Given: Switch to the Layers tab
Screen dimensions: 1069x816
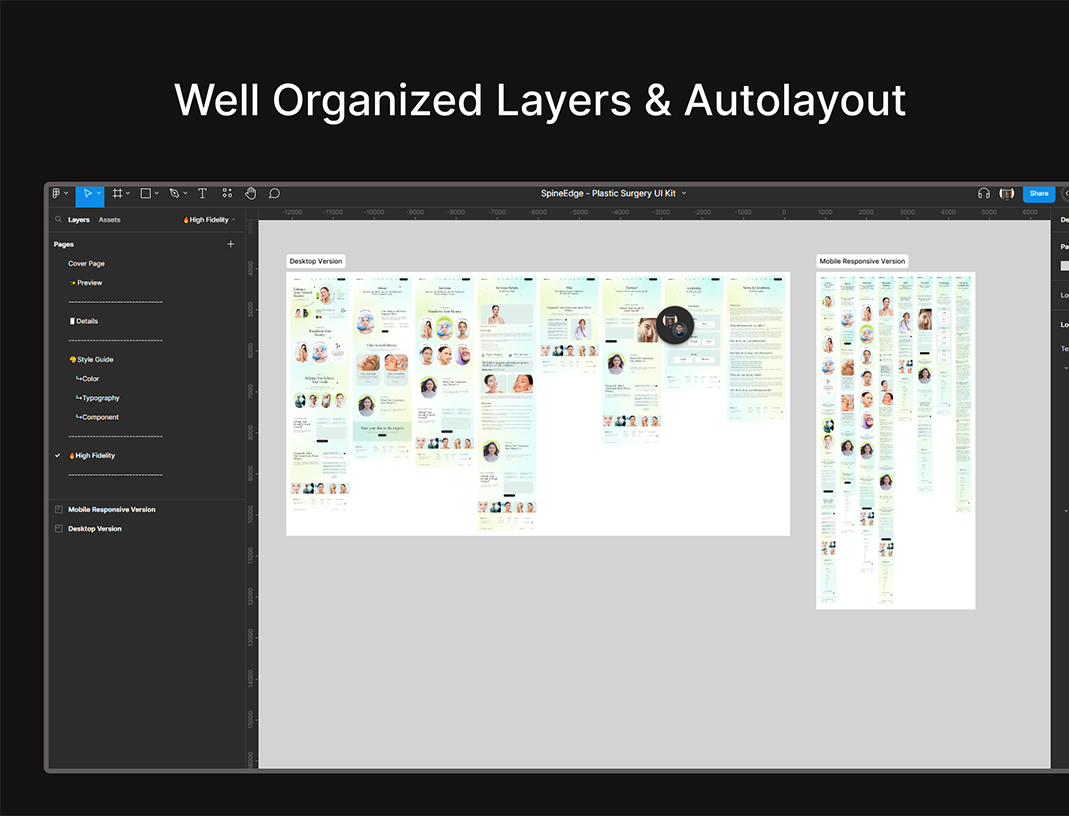Looking at the screenshot, I should pos(79,220).
